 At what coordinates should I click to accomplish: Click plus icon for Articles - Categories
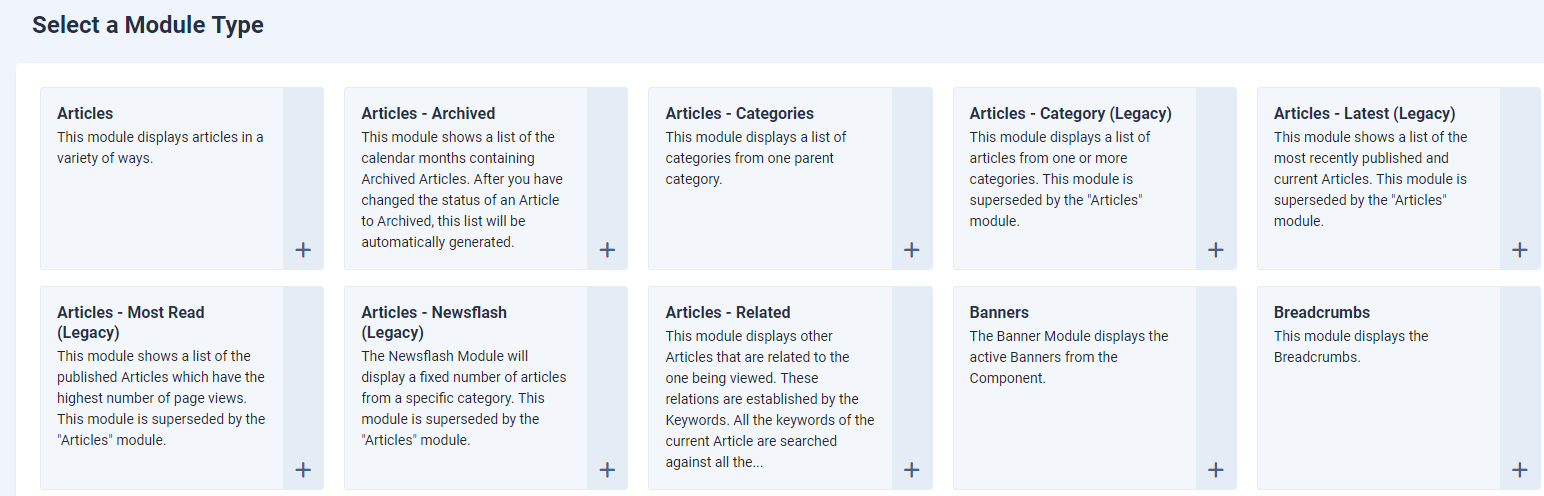[x=911, y=250]
